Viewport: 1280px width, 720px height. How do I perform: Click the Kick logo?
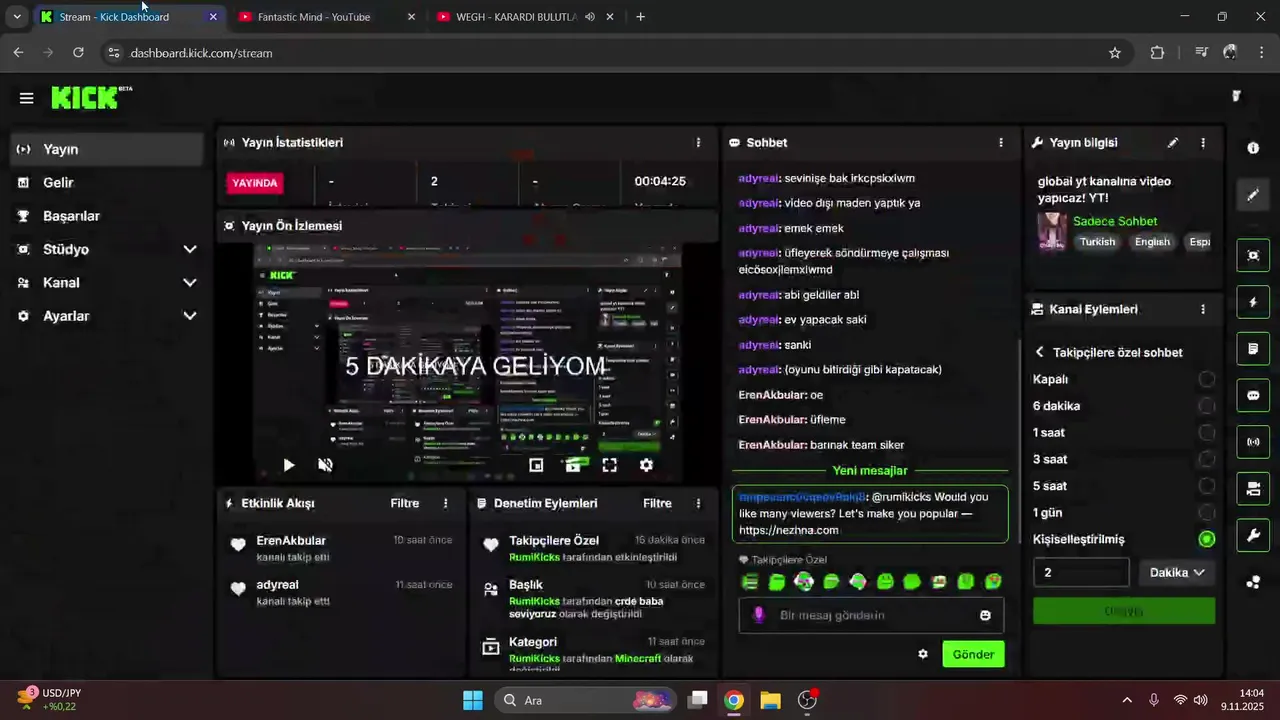pos(91,97)
